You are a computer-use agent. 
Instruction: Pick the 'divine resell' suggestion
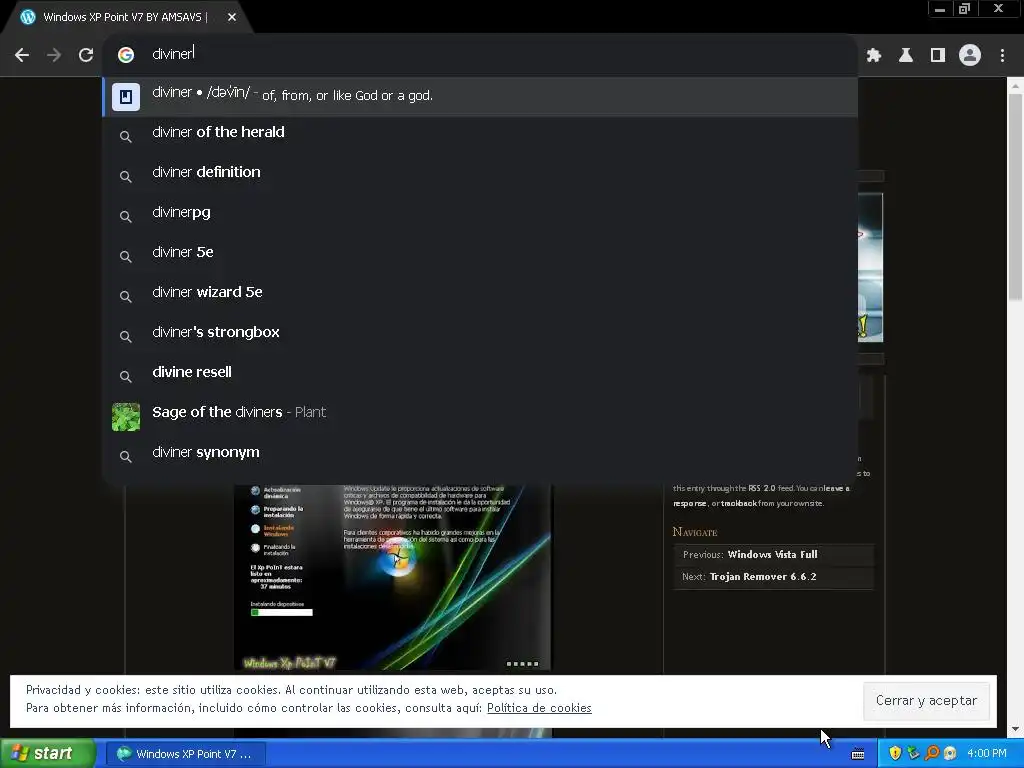point(480,372)
